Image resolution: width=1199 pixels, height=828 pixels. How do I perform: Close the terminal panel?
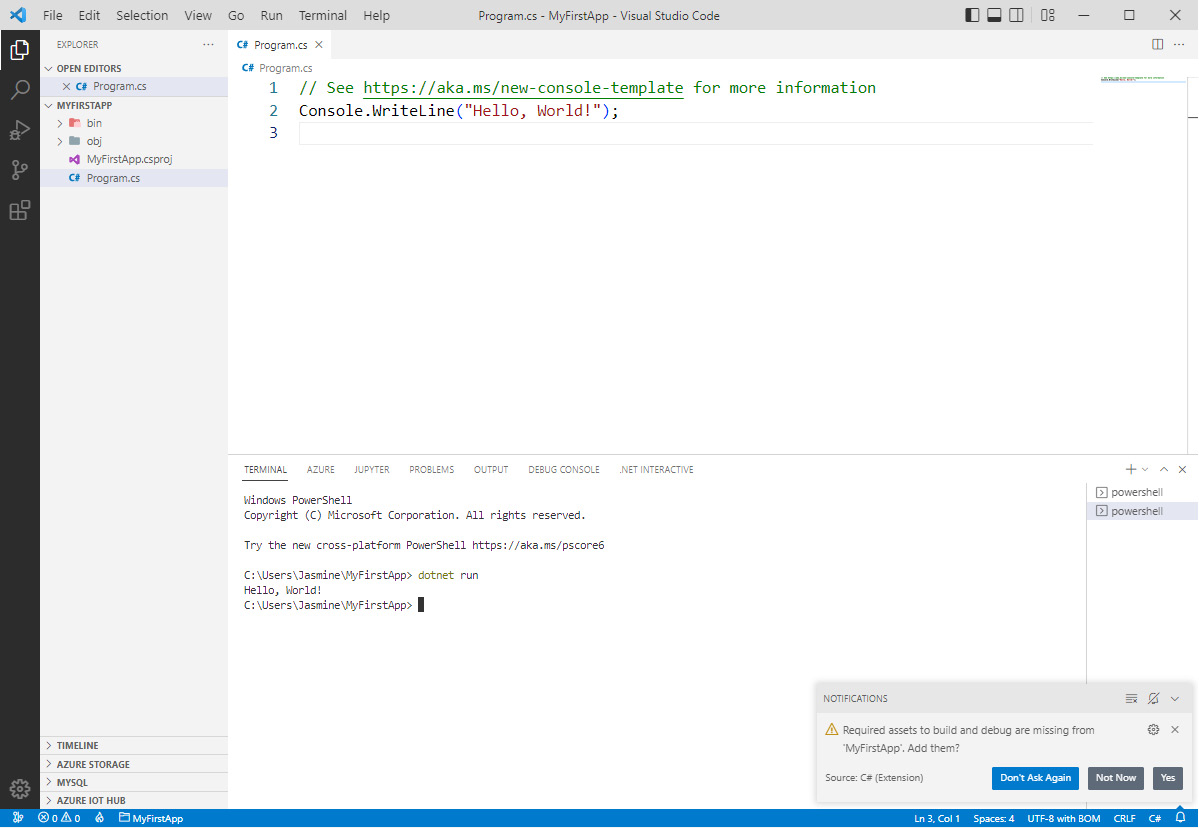point(1182,469)
